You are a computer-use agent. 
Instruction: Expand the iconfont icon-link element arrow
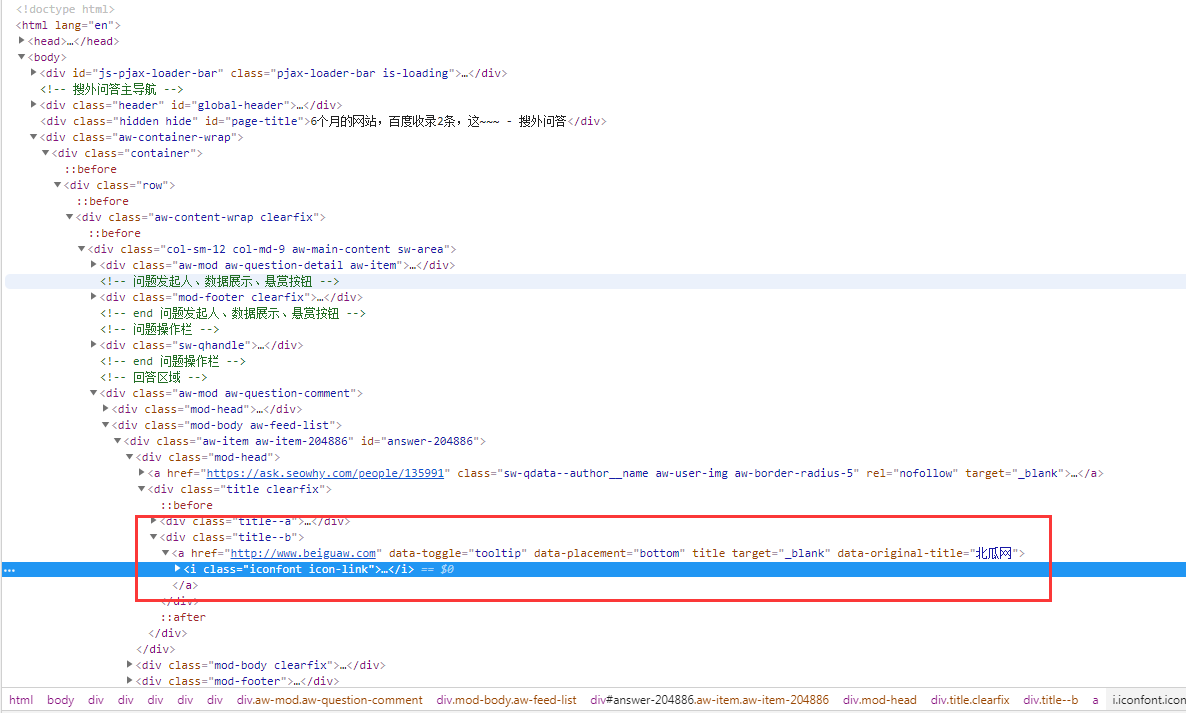coord(177,569)
